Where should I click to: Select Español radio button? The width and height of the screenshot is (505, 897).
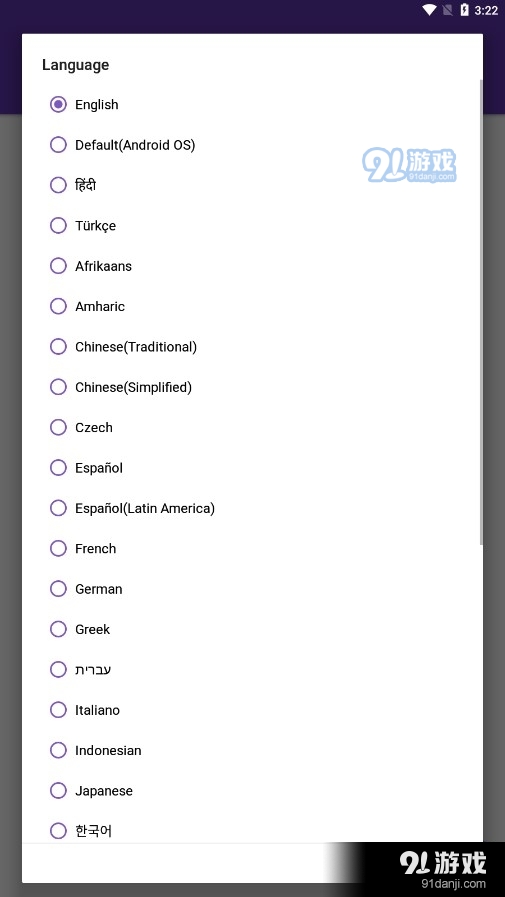click(x=58, y=468)
